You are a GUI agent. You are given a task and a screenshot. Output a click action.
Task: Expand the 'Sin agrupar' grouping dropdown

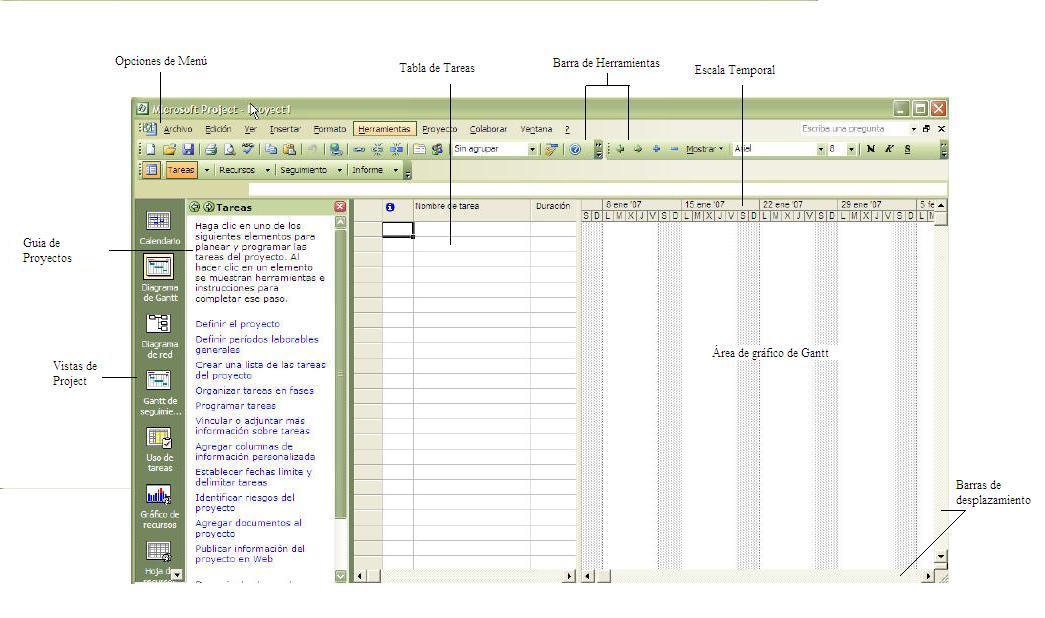coord(532,149)
